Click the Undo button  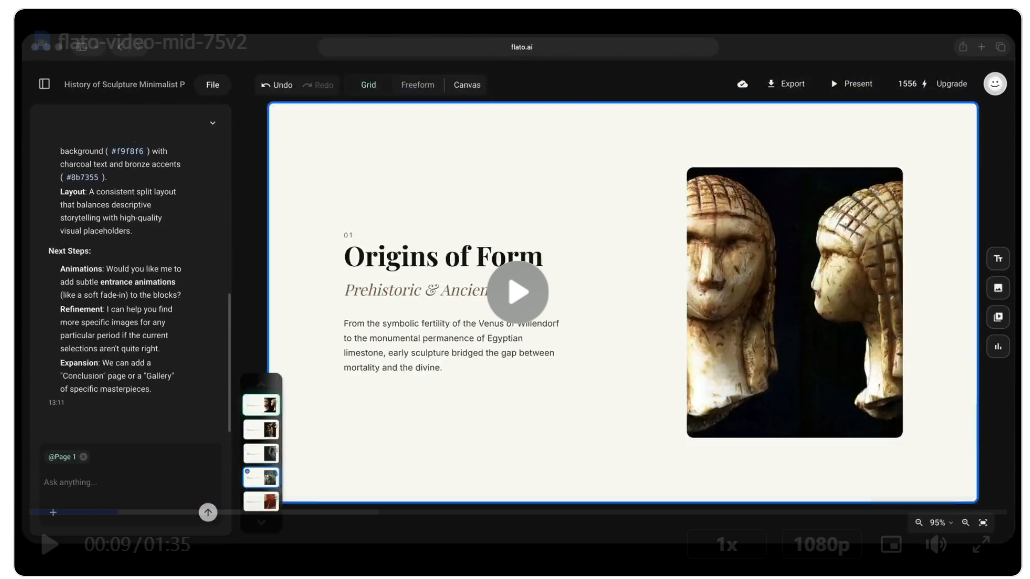(x=277, y=85)
